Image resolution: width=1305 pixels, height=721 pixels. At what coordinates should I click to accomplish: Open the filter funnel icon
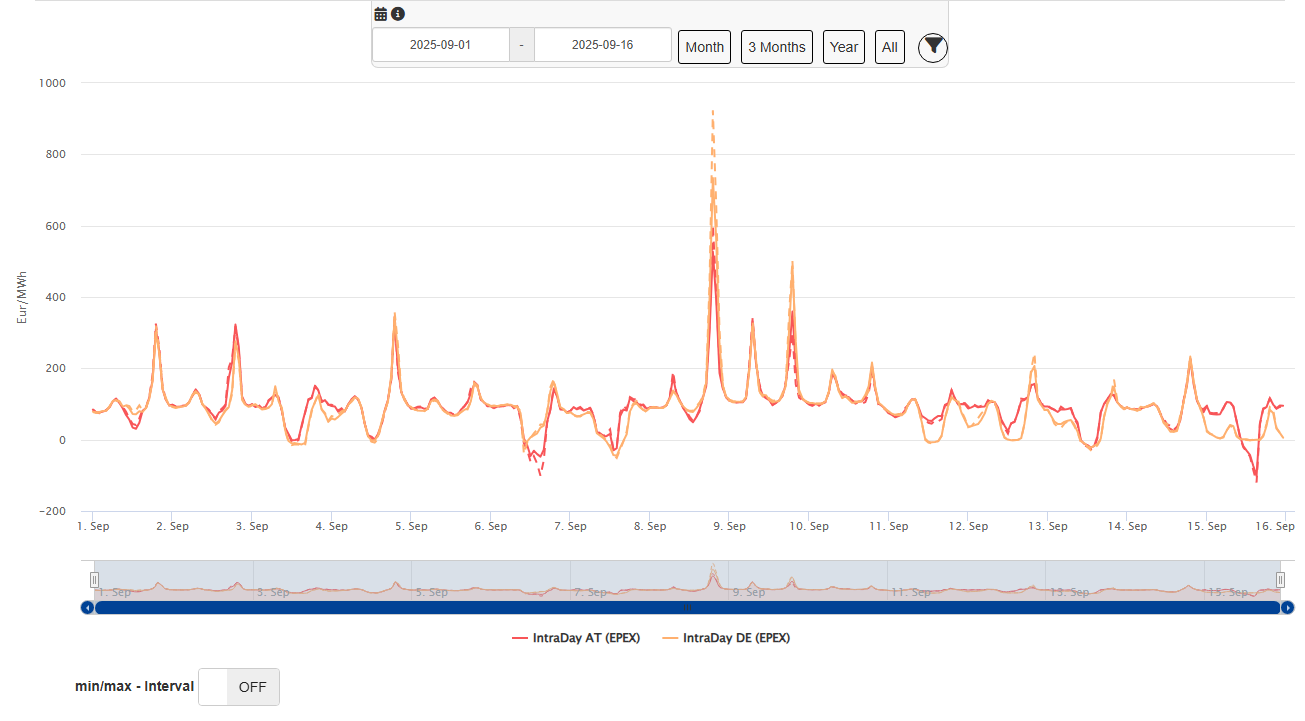pos(932,46)
